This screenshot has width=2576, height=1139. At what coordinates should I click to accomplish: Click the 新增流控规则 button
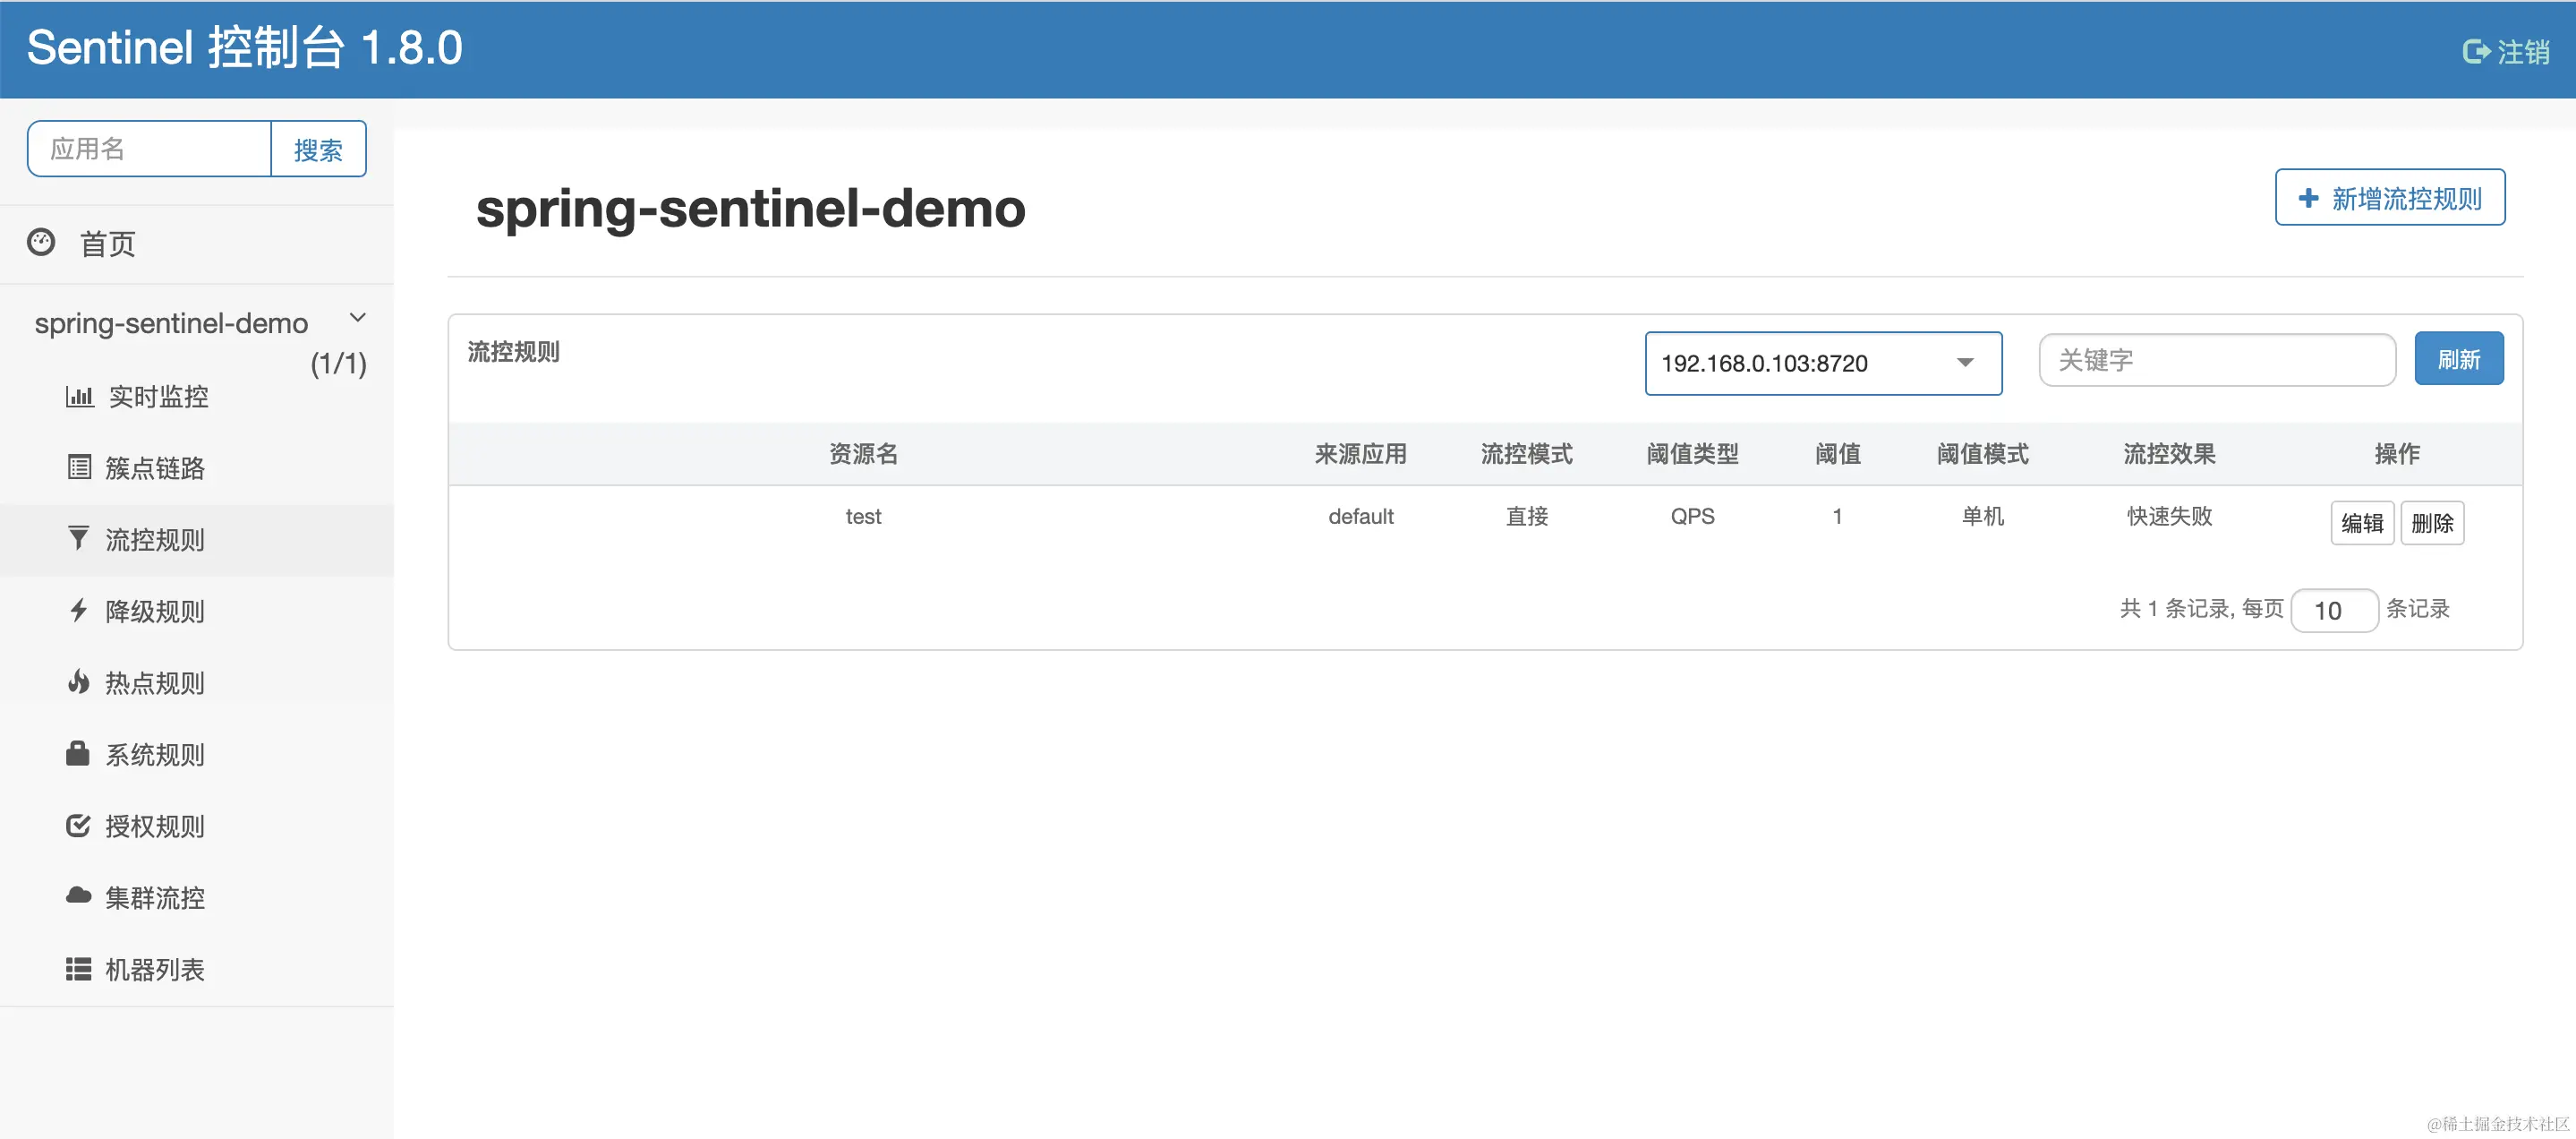(x=2389, y=198)
